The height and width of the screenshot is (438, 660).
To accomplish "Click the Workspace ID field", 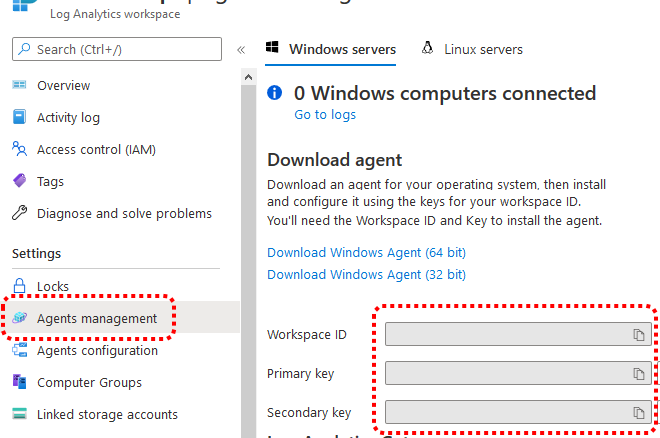I will 519,334.
